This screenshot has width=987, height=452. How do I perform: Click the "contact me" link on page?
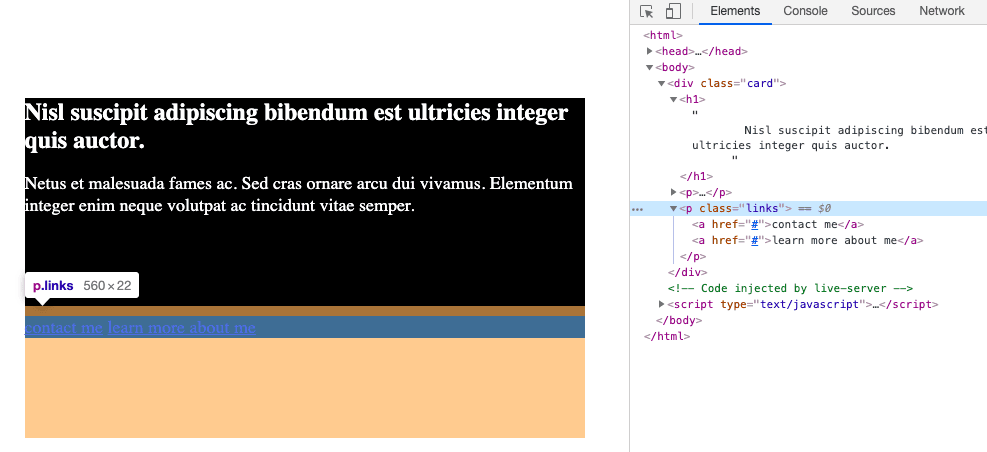pyautogui.click(x=64, y=328)
